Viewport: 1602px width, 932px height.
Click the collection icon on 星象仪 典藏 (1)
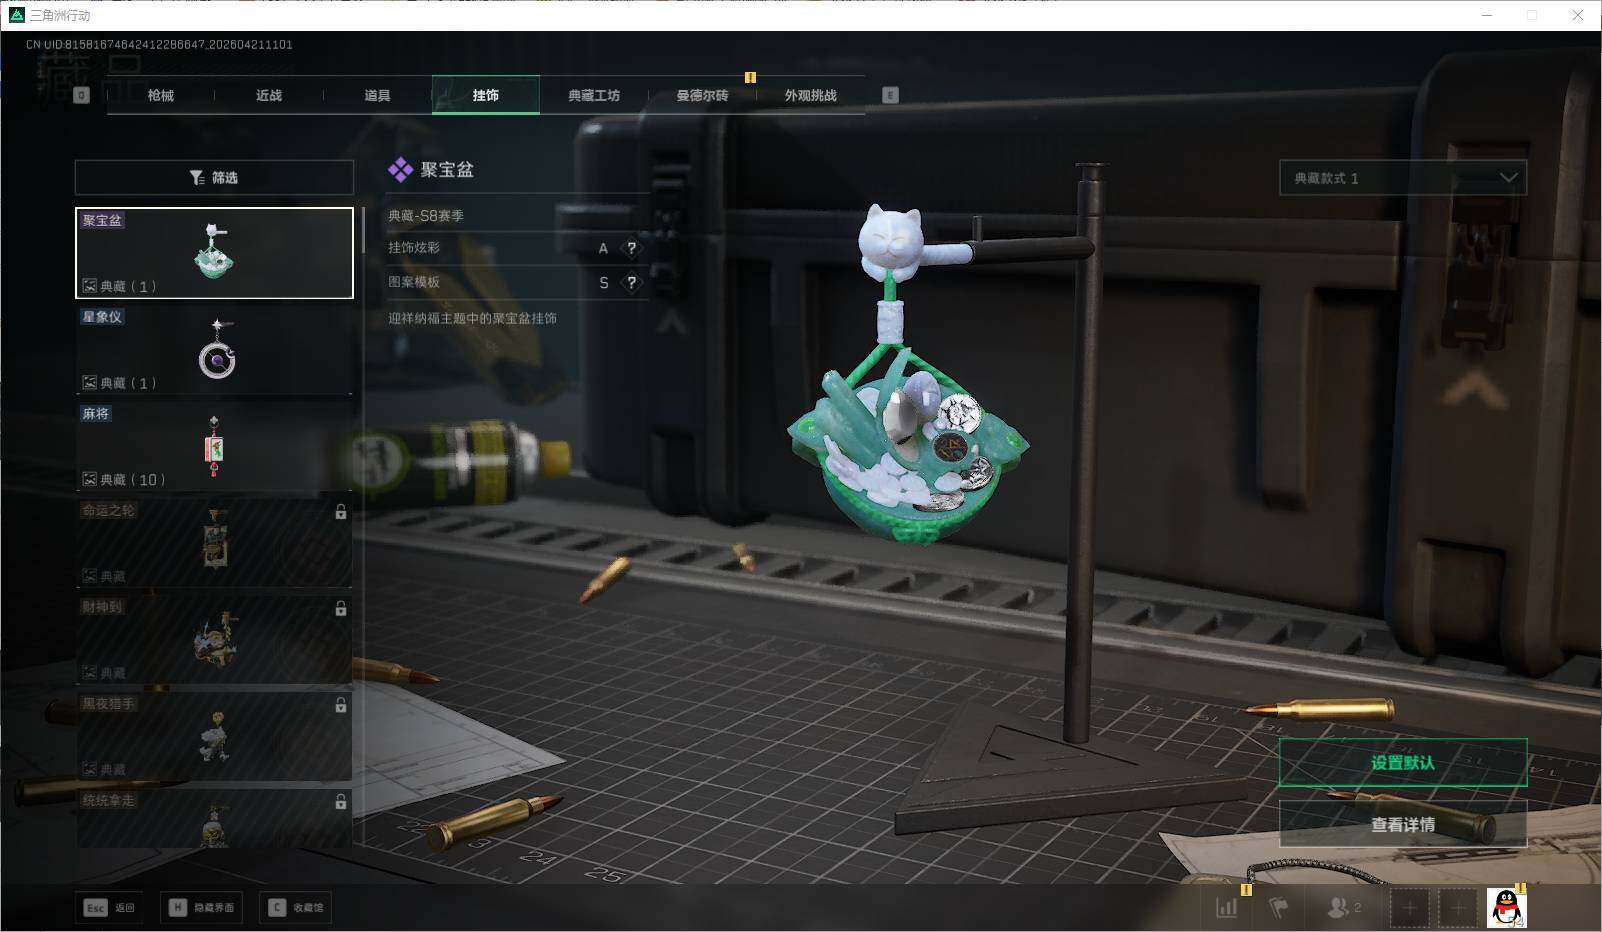coord(89,383)
